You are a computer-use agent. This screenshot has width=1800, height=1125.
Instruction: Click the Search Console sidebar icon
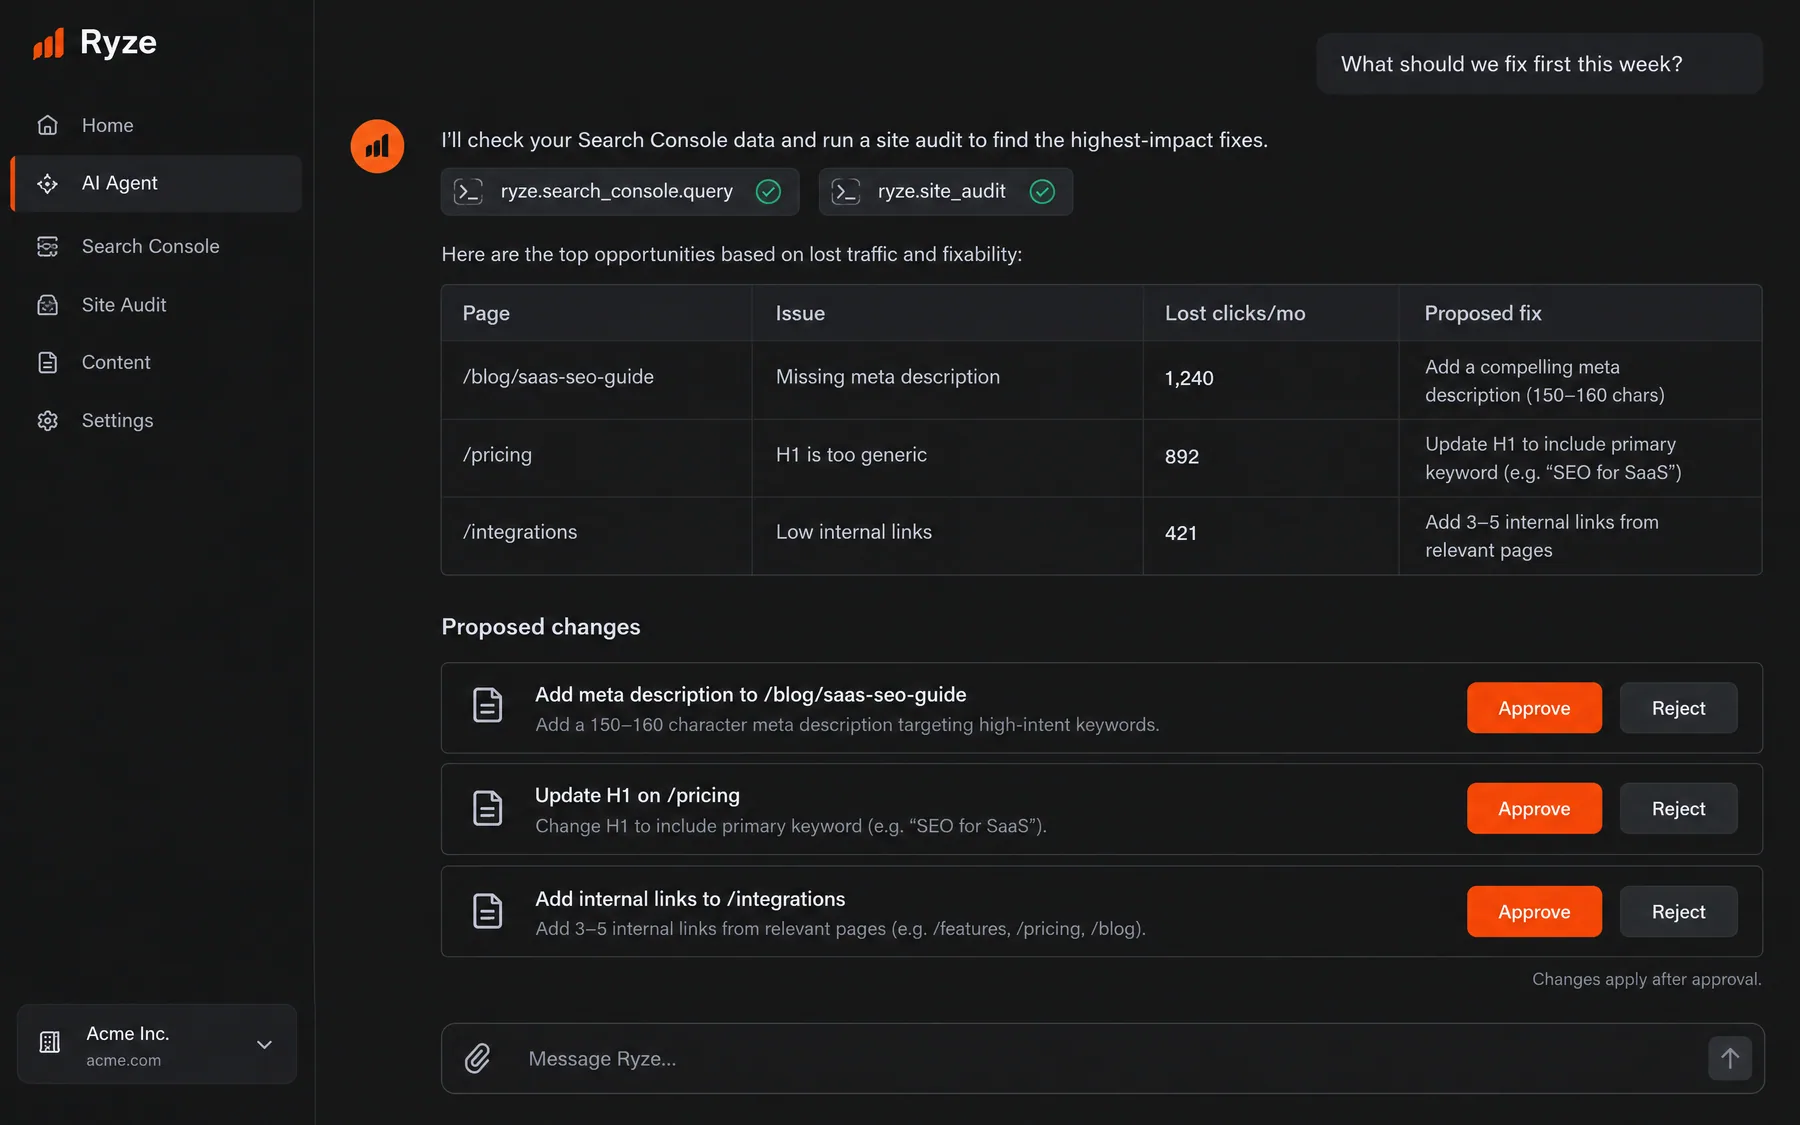click(48, 246)
